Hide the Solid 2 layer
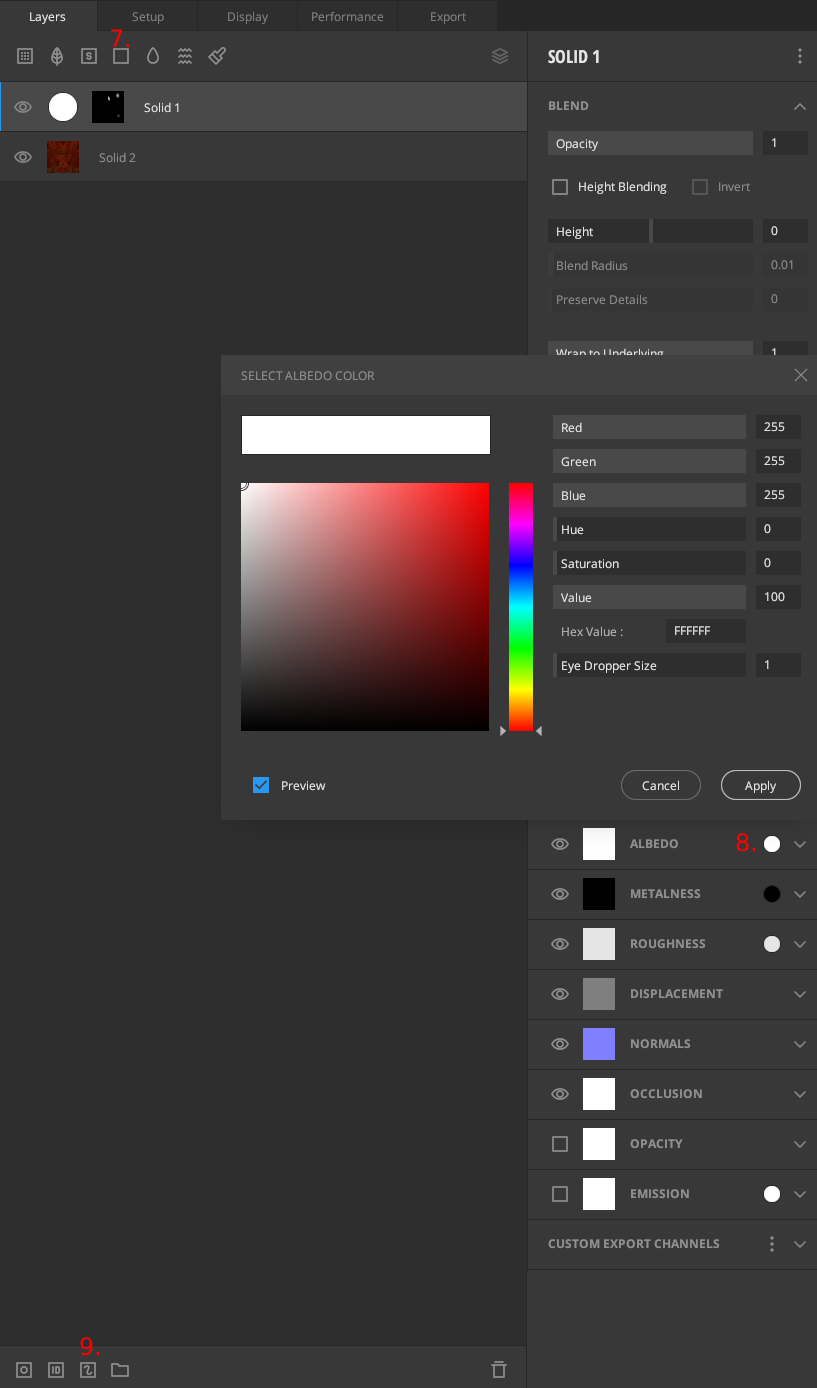The image size is (817, 1388). coord(23,157)
